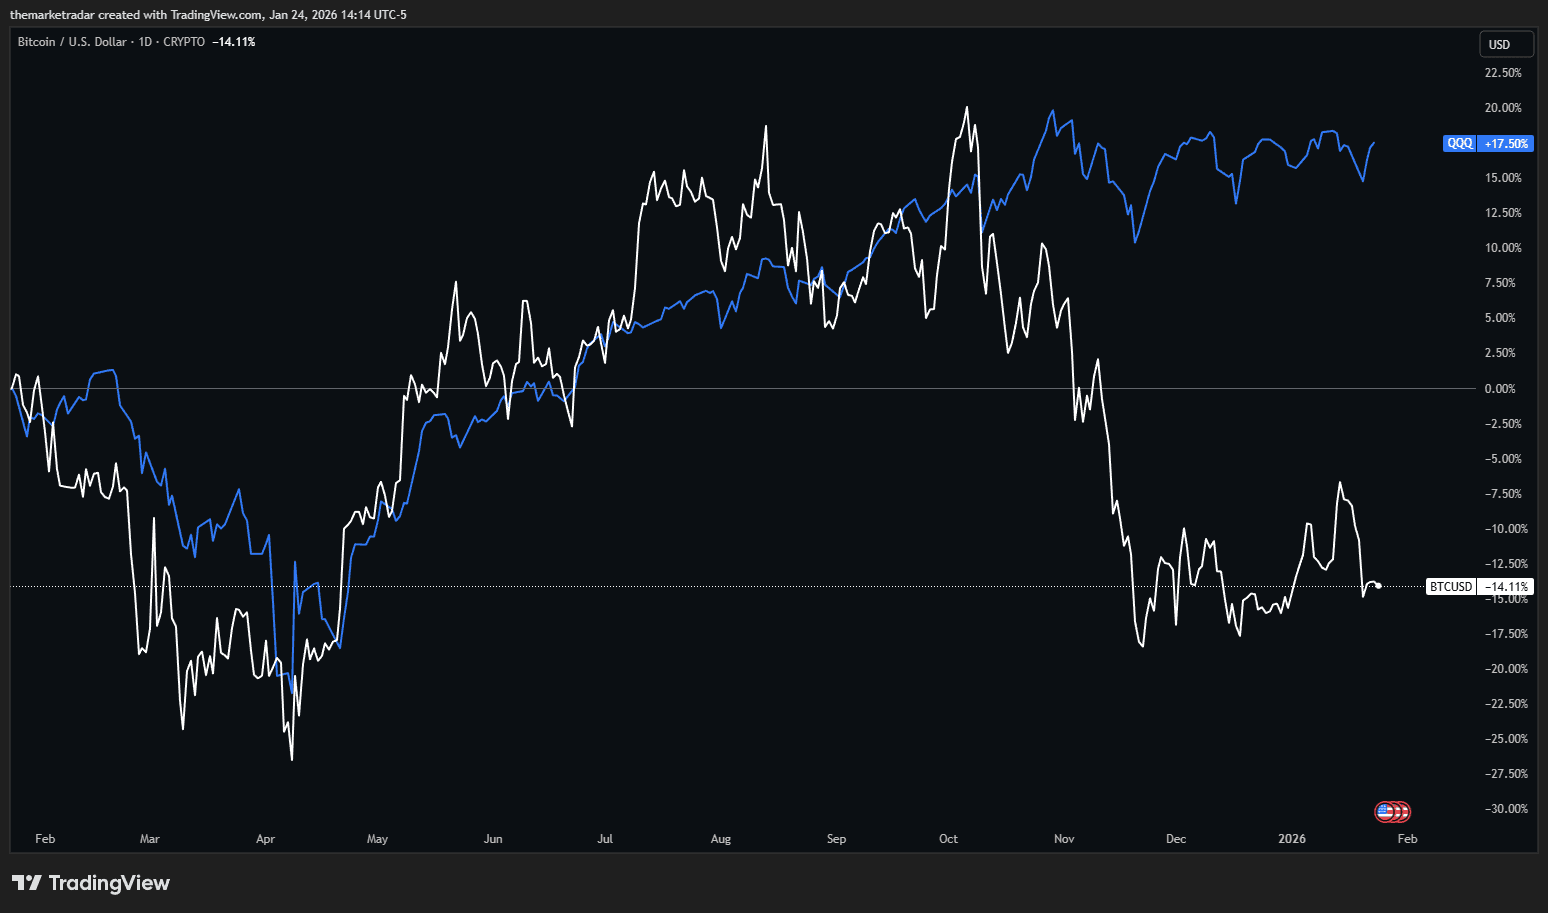Click the dotted BTCUSD price level line
This screenshot has width=1548, height=913.
pos(700,587)
